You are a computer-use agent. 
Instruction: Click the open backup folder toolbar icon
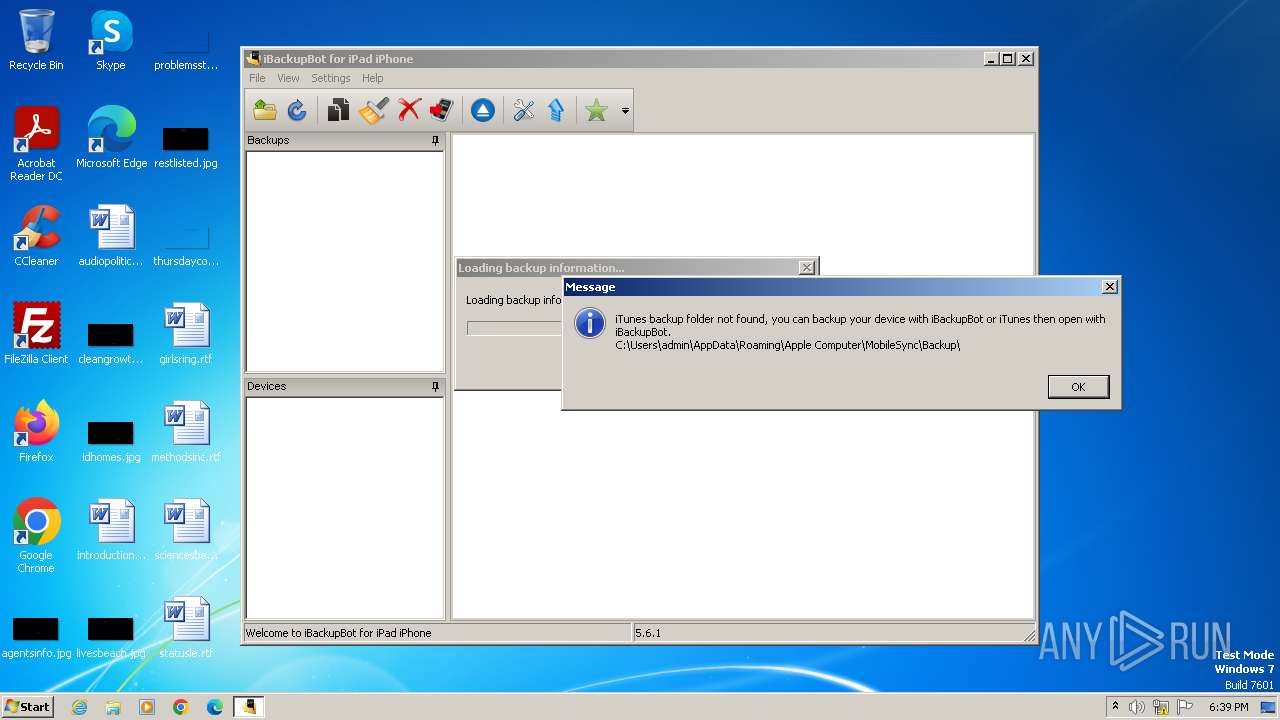pos(265,110)
